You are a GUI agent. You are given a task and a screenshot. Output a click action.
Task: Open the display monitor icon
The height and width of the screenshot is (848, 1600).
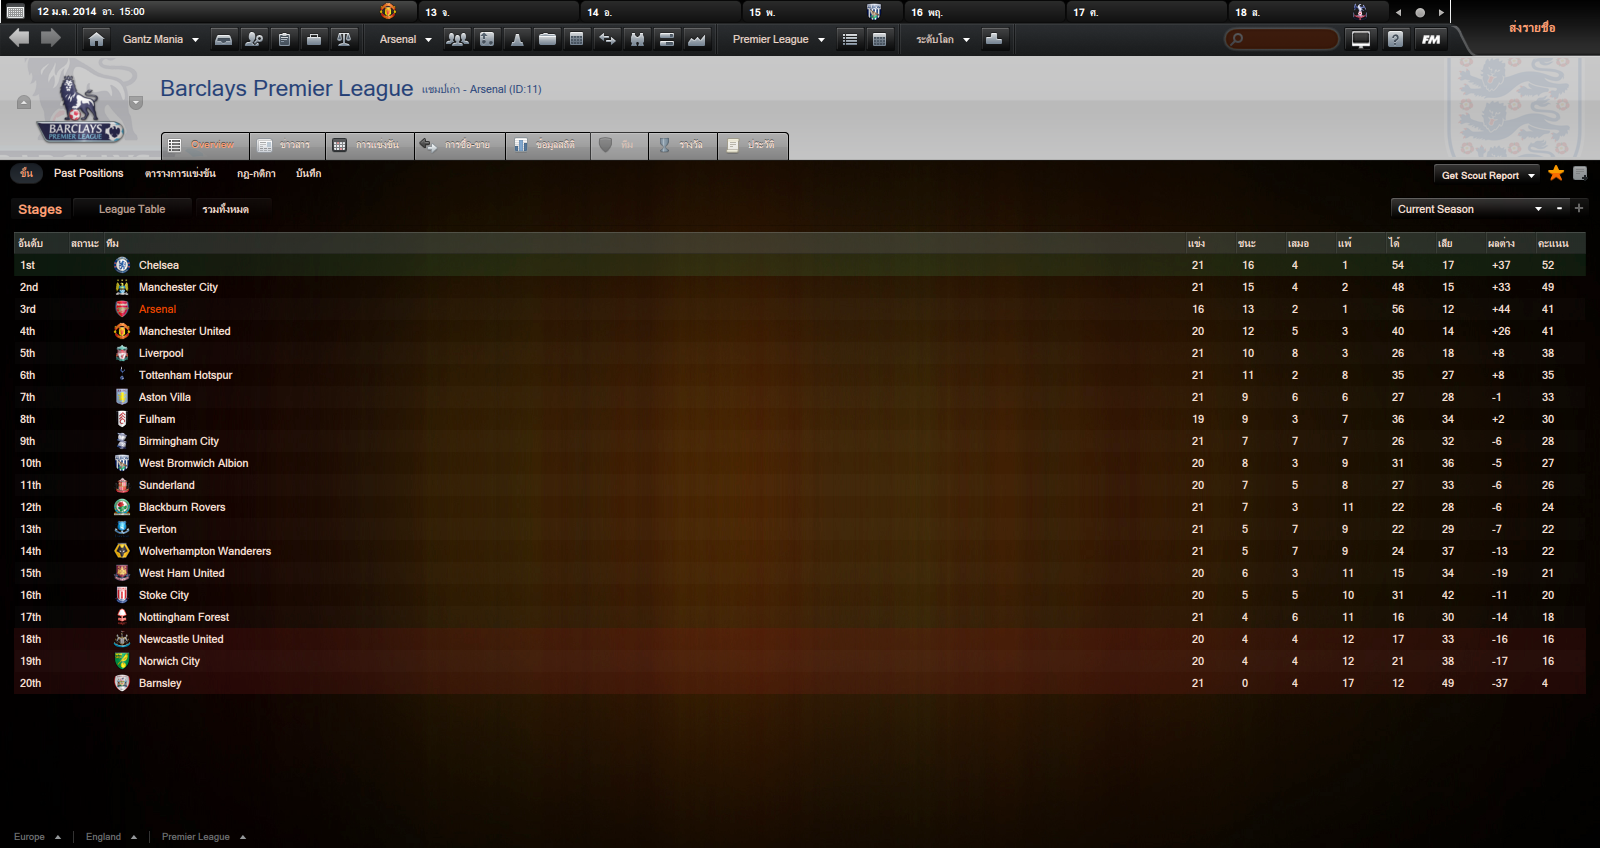tap(1361, 39)
